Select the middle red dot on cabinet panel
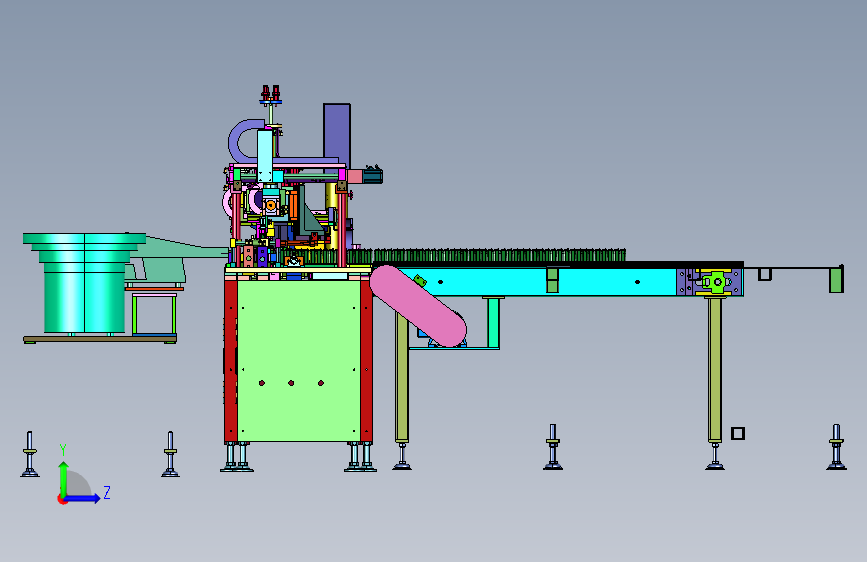 291,383
